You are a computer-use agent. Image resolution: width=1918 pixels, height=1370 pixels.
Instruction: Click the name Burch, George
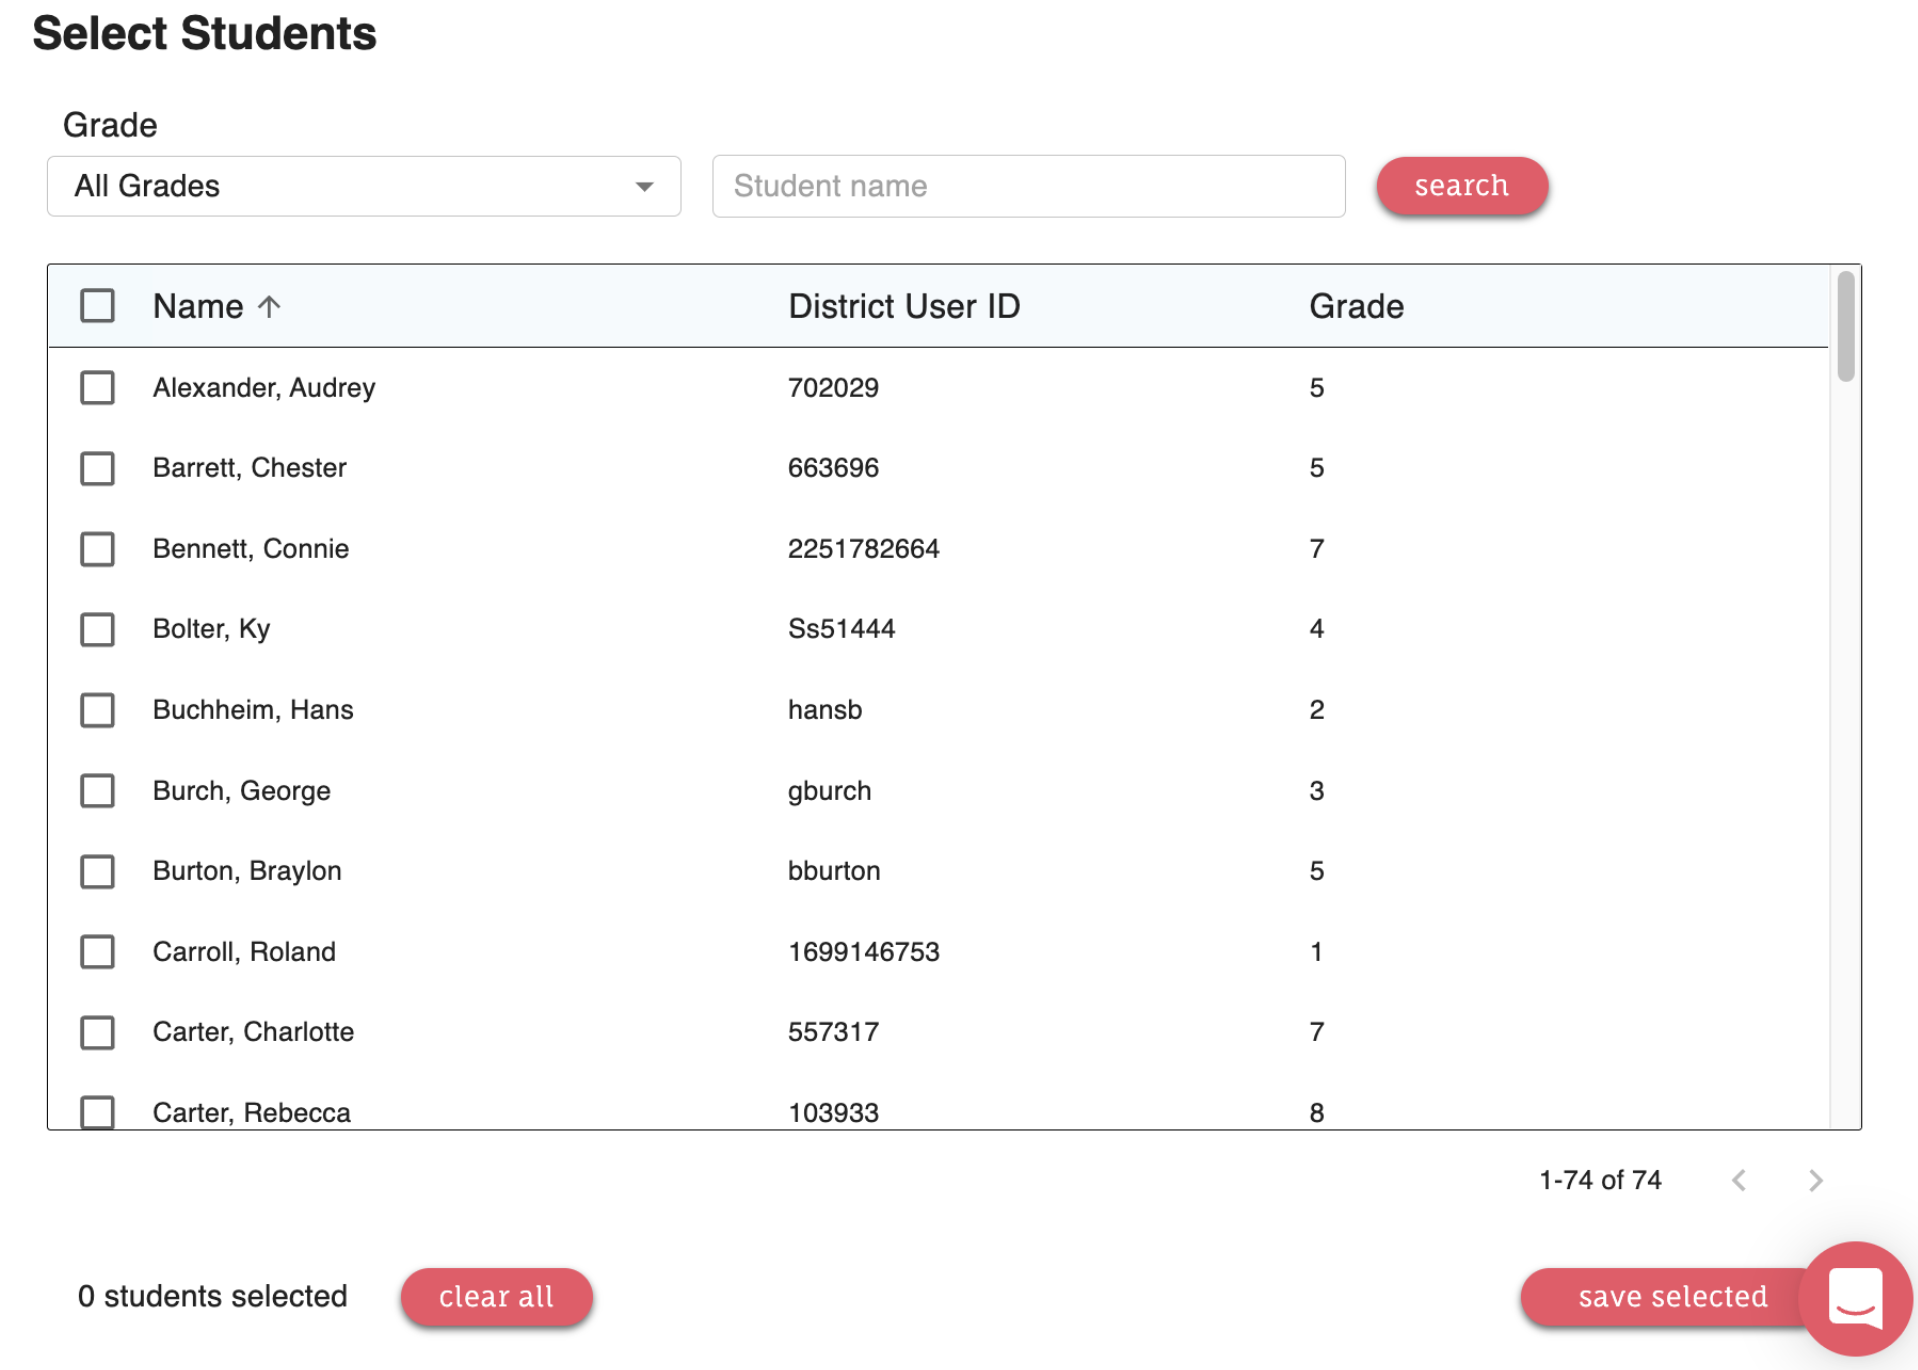tap(242, 791)
